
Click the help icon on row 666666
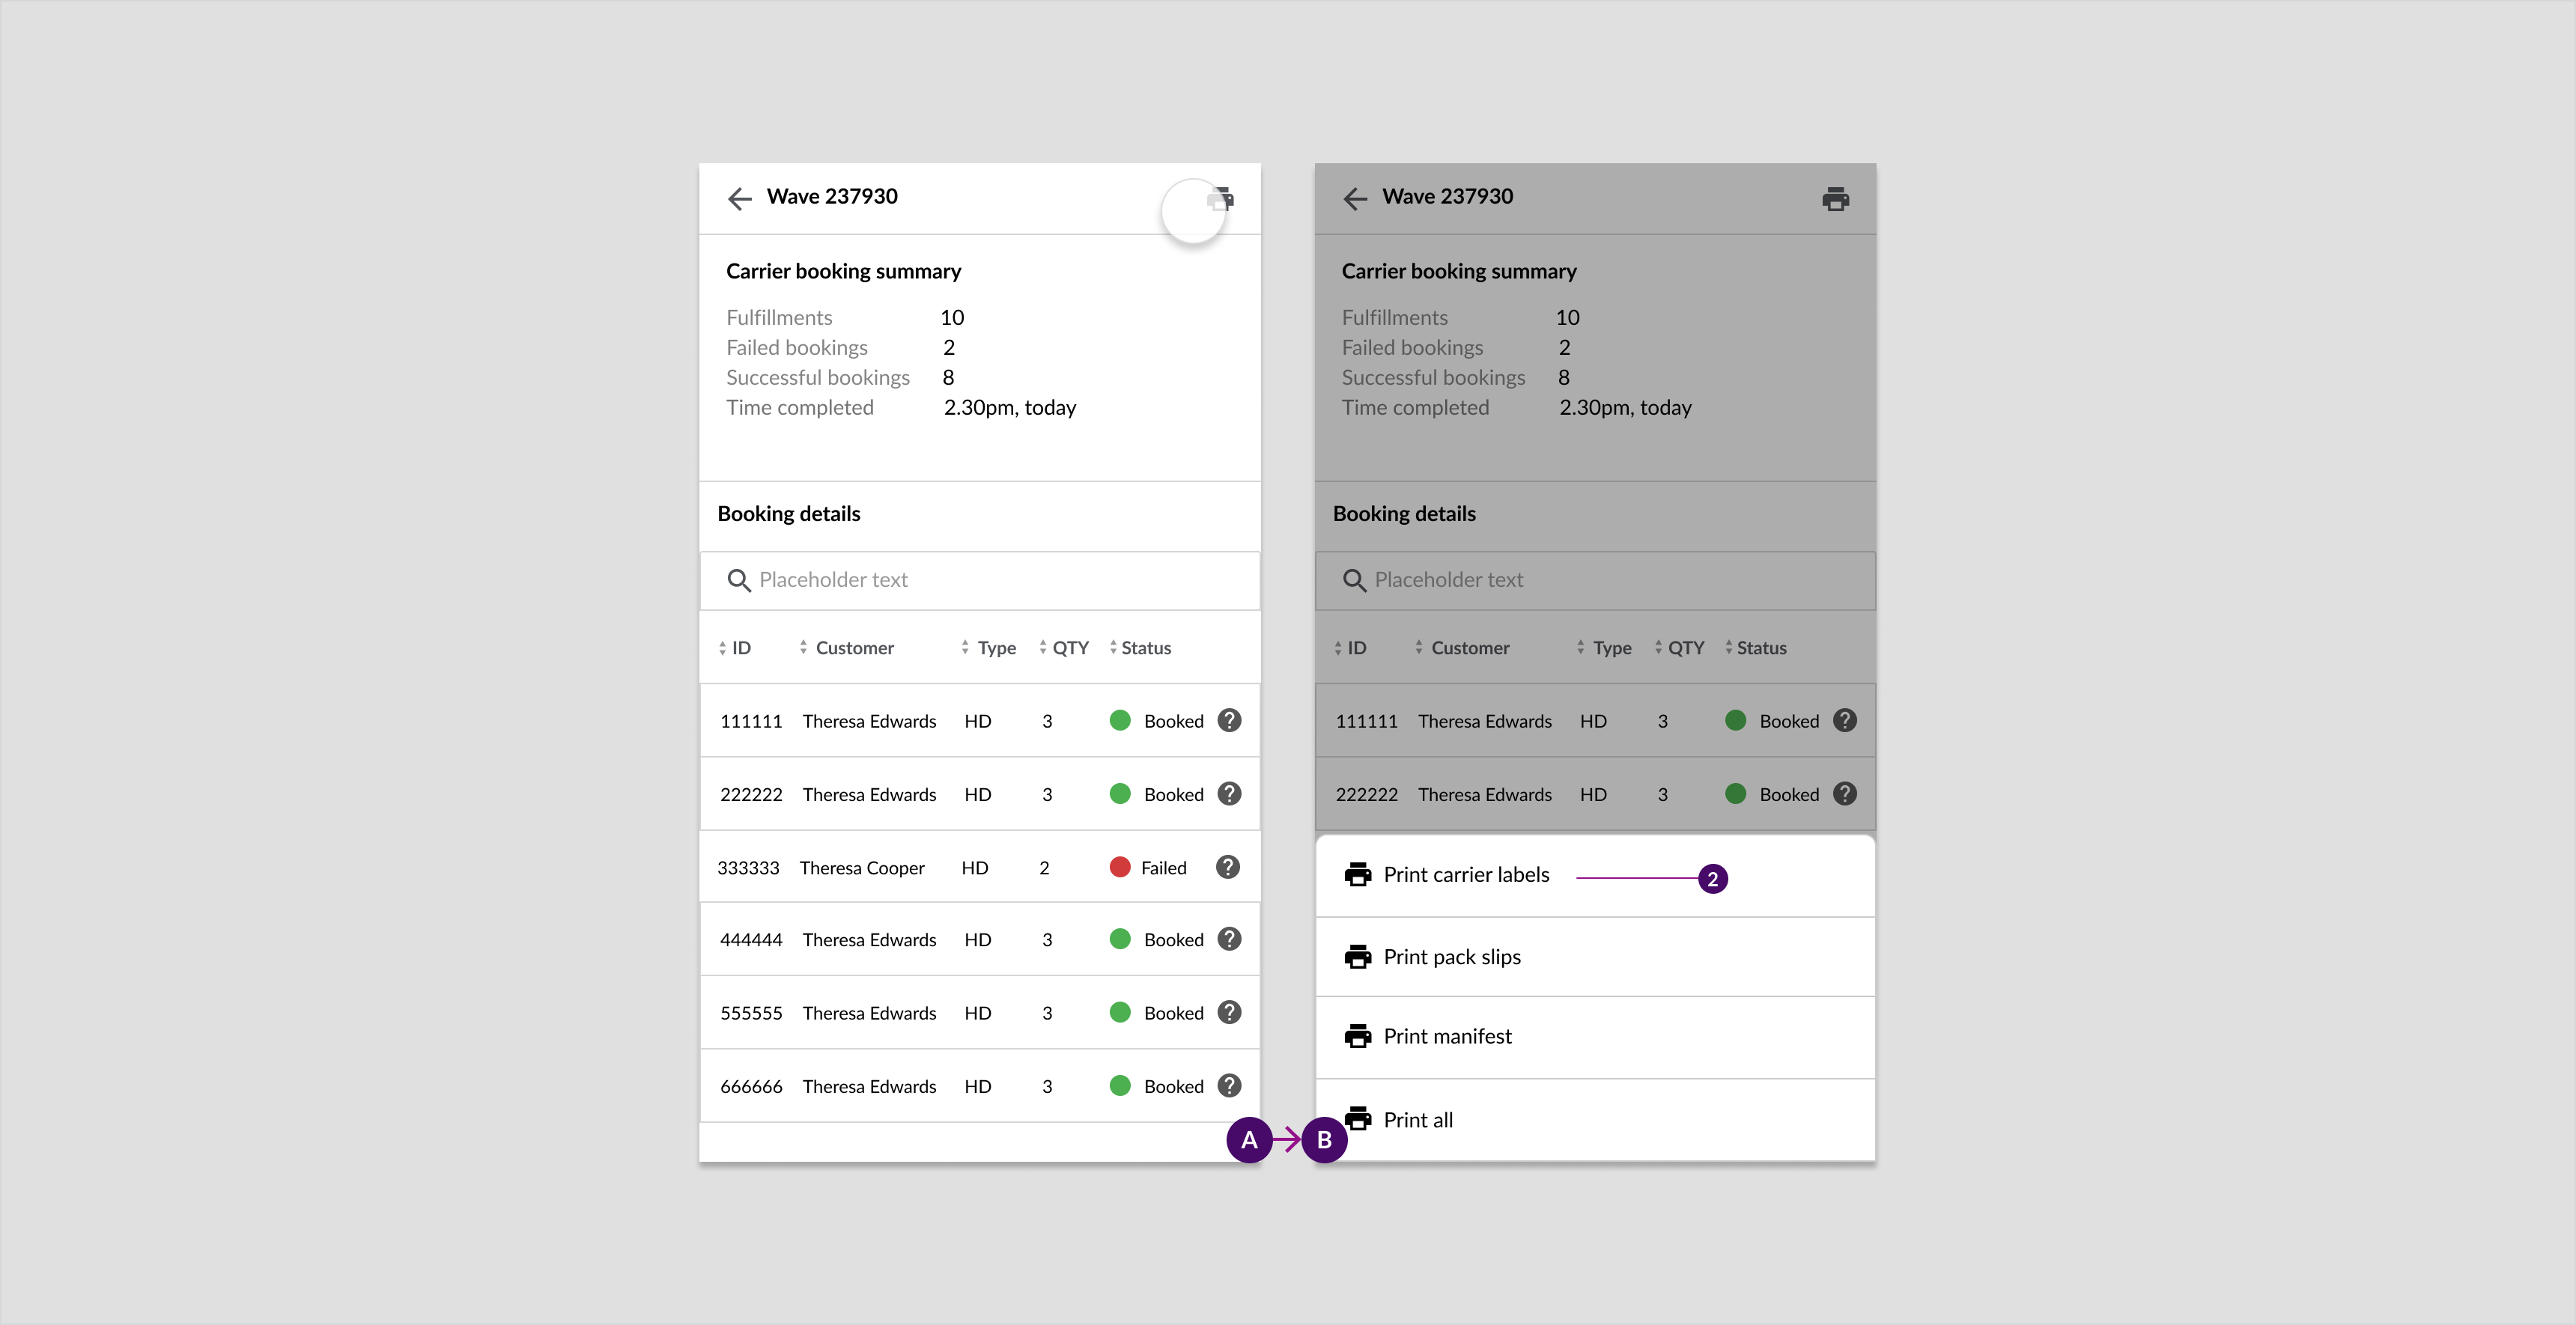click(x=1229, y=1085)
